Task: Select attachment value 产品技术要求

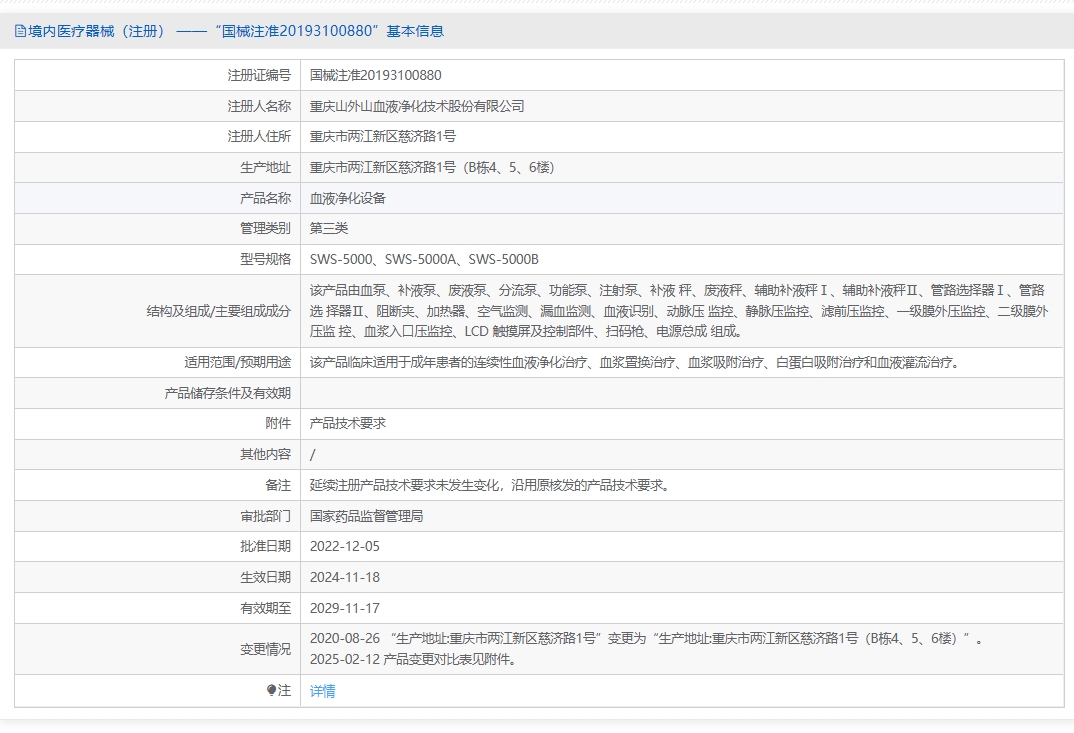Action: (348, 423)
